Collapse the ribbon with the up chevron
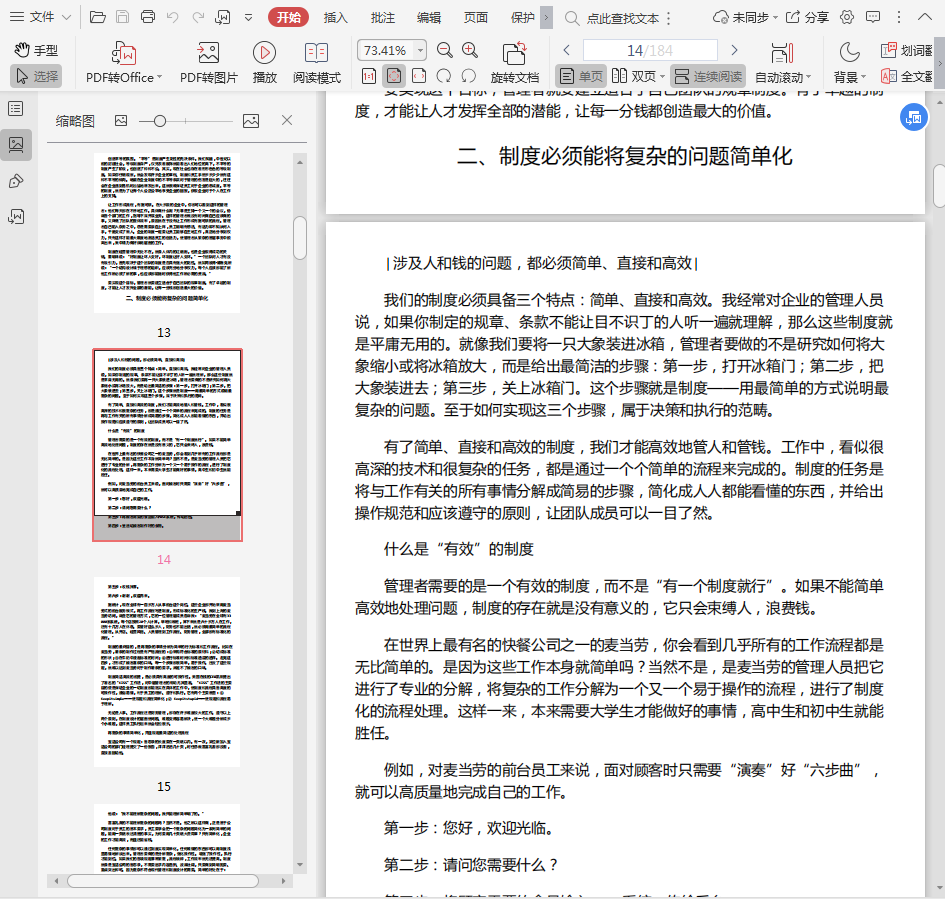945x899 pixels. (925, 17)
